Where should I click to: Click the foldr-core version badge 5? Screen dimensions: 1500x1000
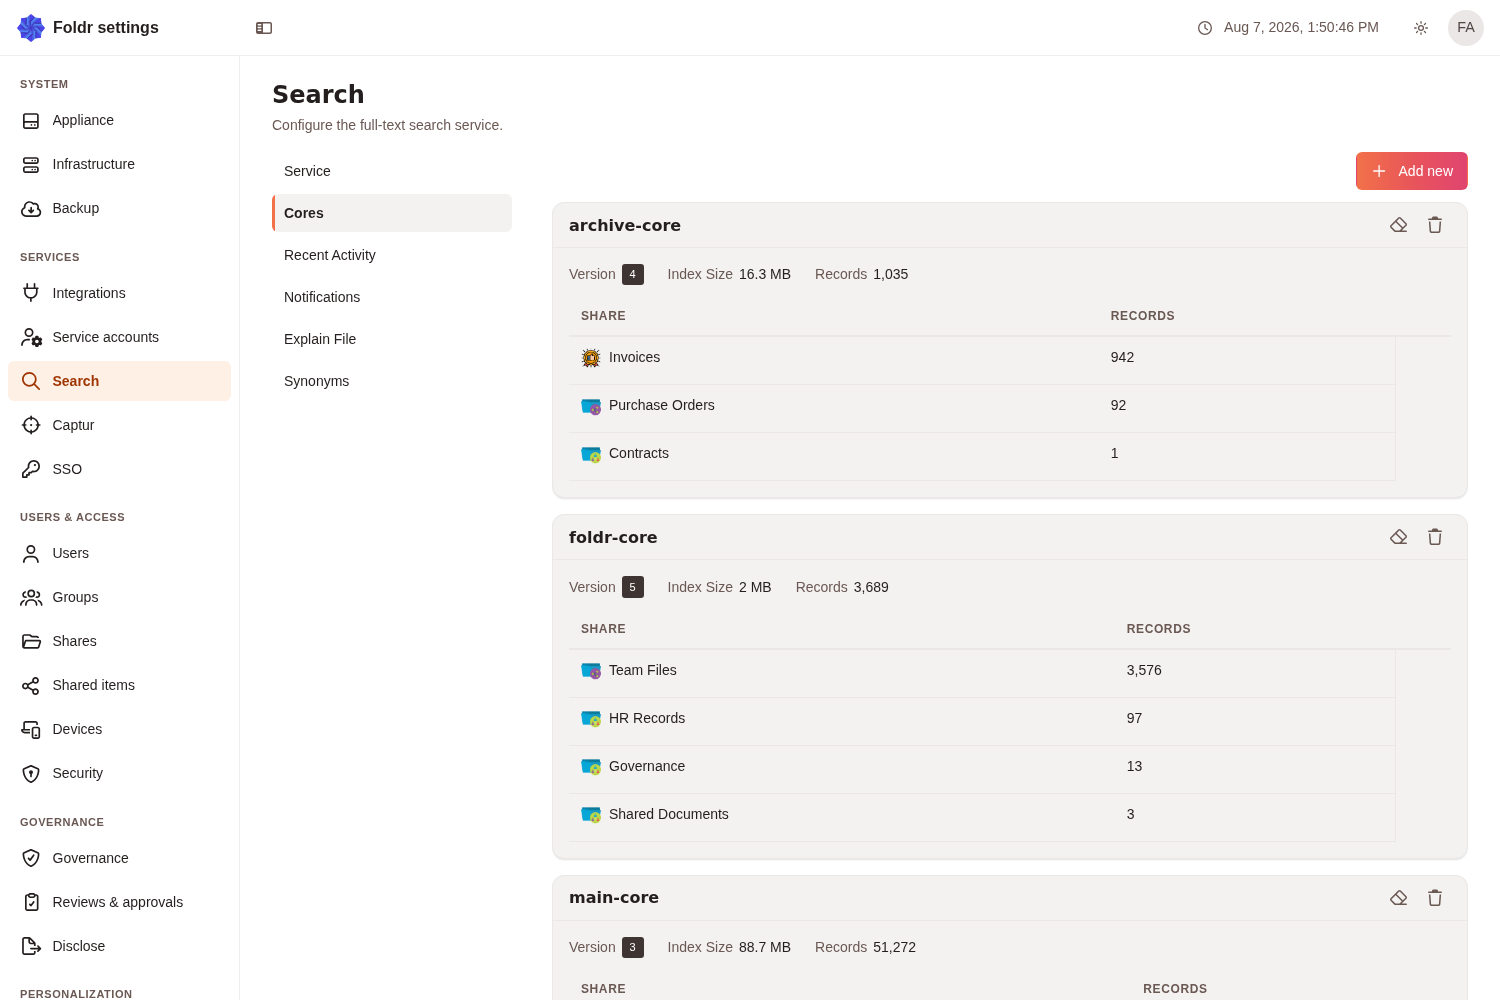(633, 587)
